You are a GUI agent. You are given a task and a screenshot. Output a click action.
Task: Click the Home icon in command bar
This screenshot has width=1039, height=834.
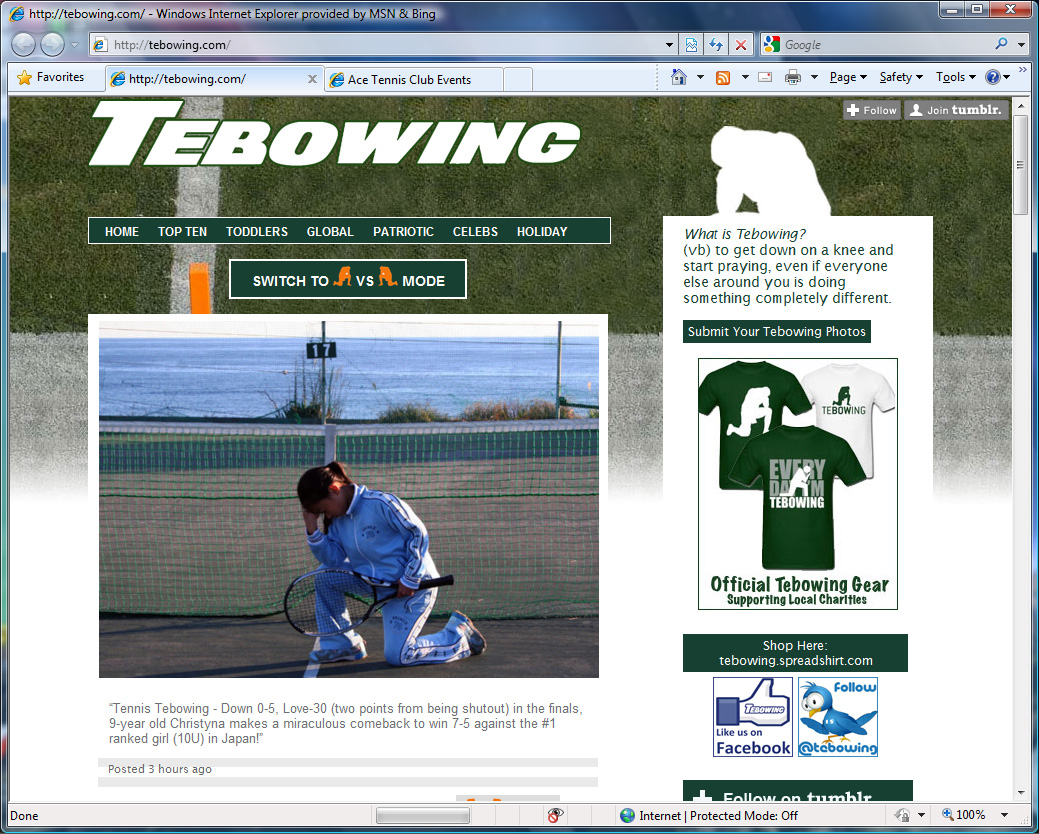[x=679, y=77]
